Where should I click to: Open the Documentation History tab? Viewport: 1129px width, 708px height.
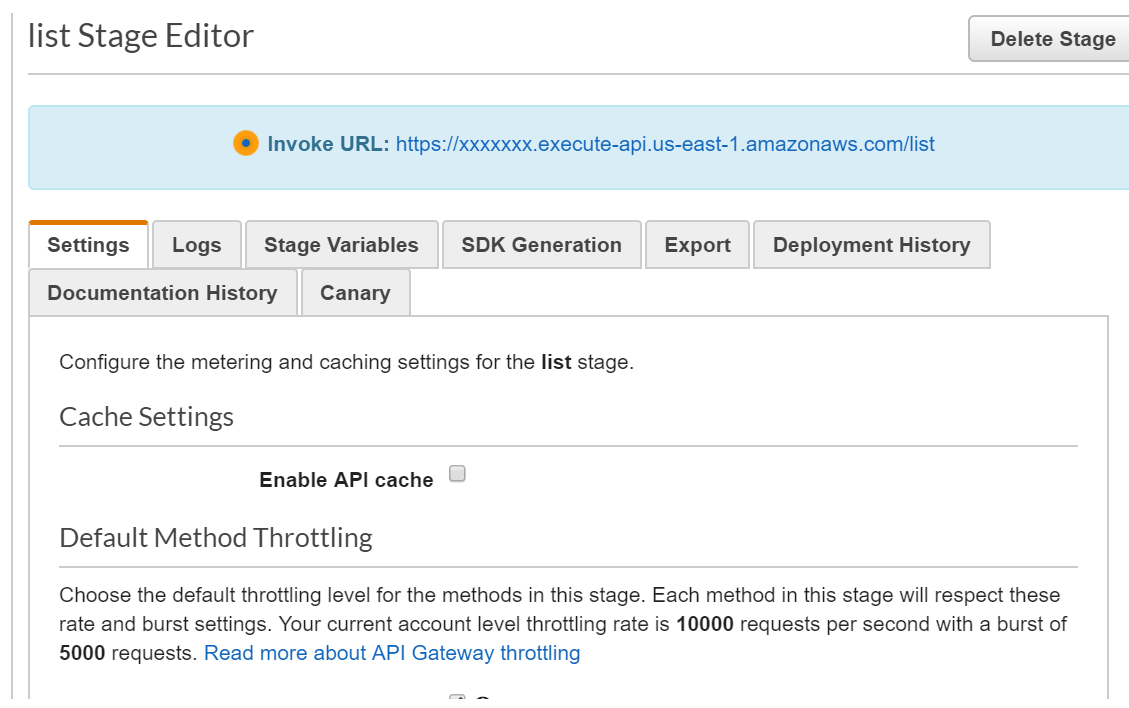click(x=162, y=292)
